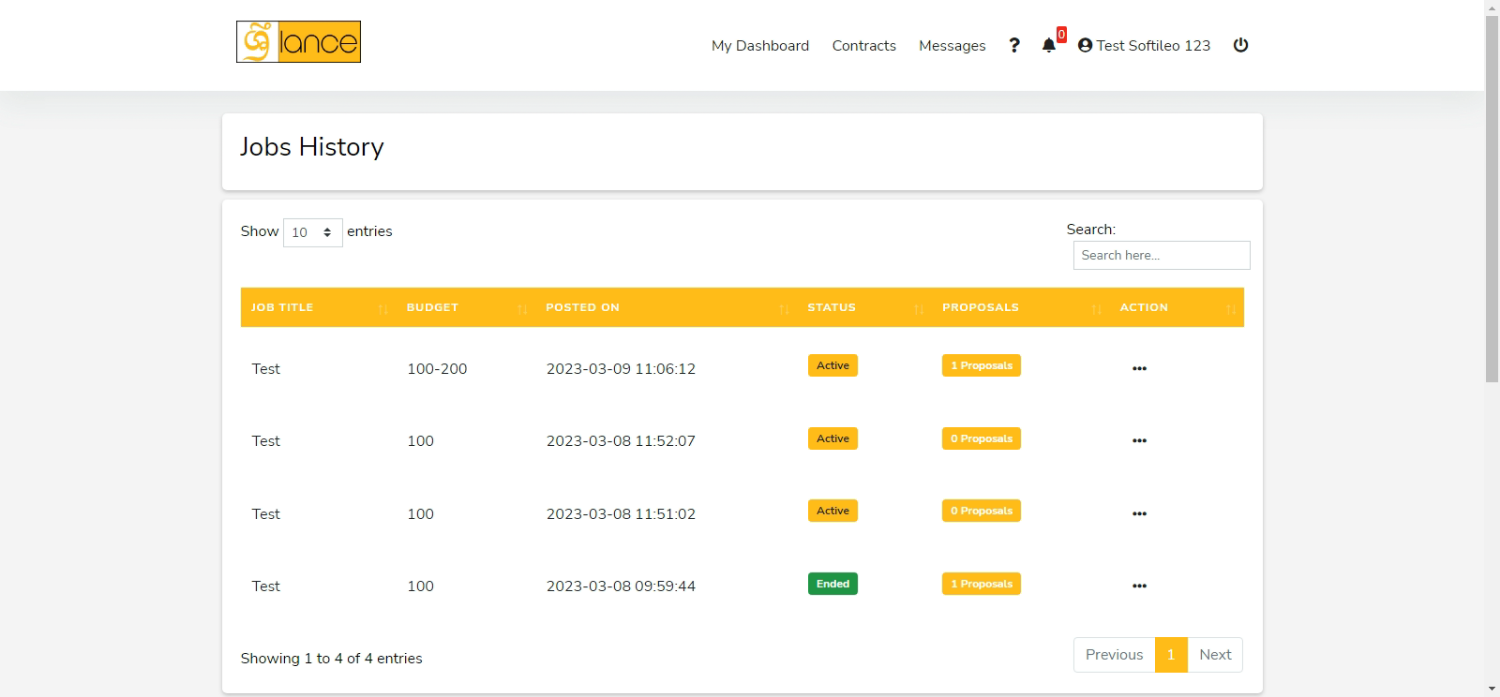The height and width of the screenshot is (697, 1500).
Task: Open the Contracts menu item
Action: [x=864, y=45]
